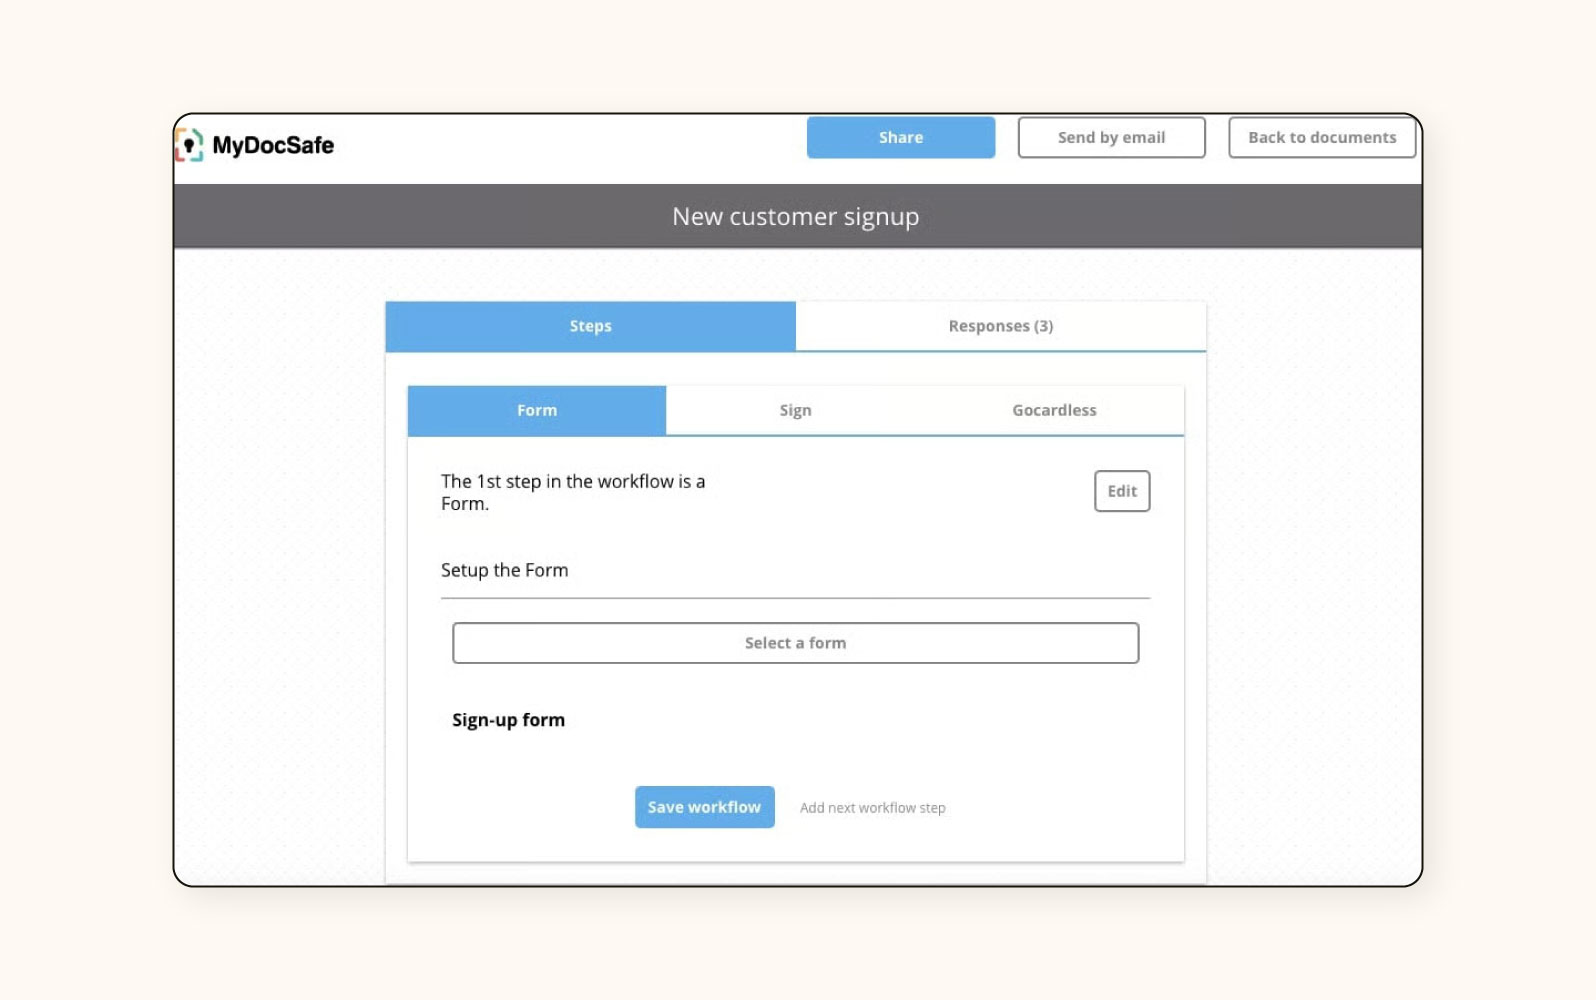
Task: Click the Send by email button
Action: pyautogui.click(x=1111, y=137)
